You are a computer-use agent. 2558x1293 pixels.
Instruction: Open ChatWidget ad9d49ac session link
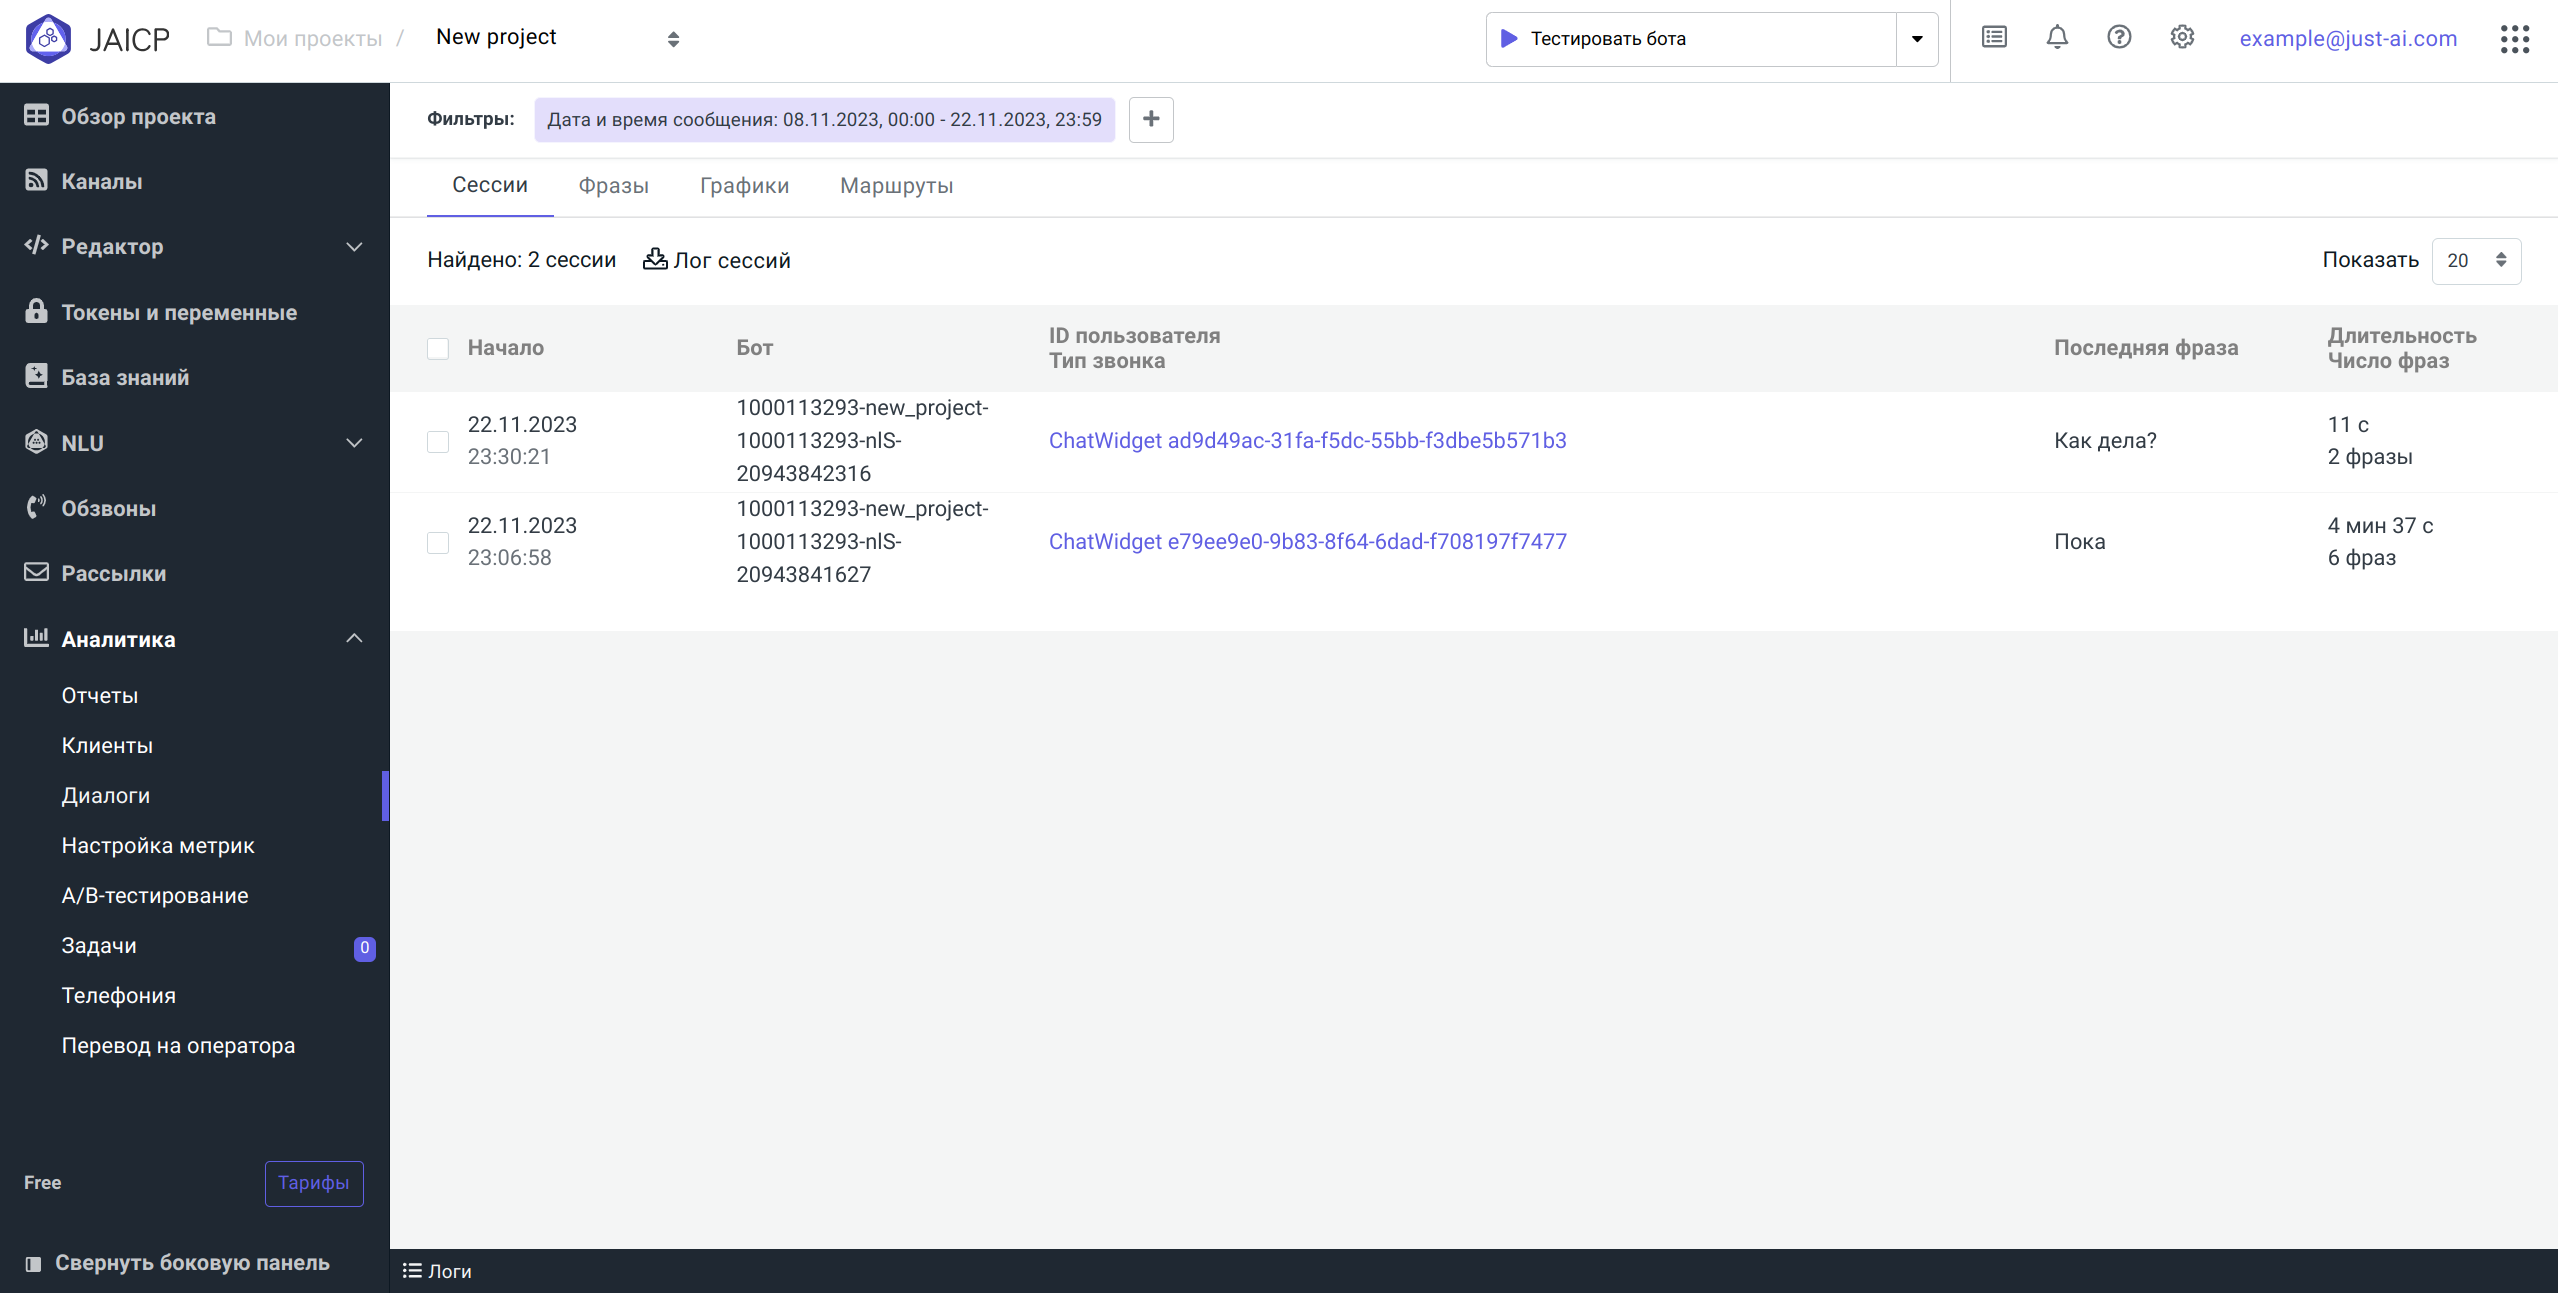1307,441
